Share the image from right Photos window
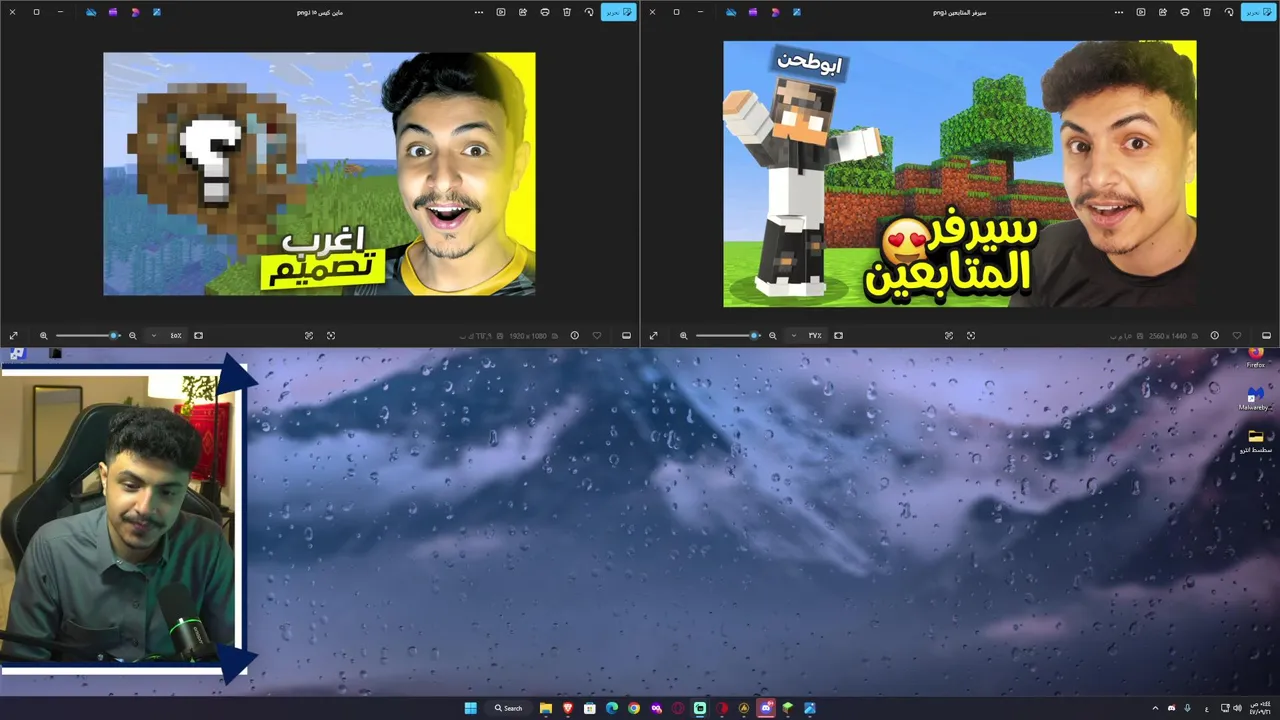The image size is (1280, 720). (x=1163, y=12)
